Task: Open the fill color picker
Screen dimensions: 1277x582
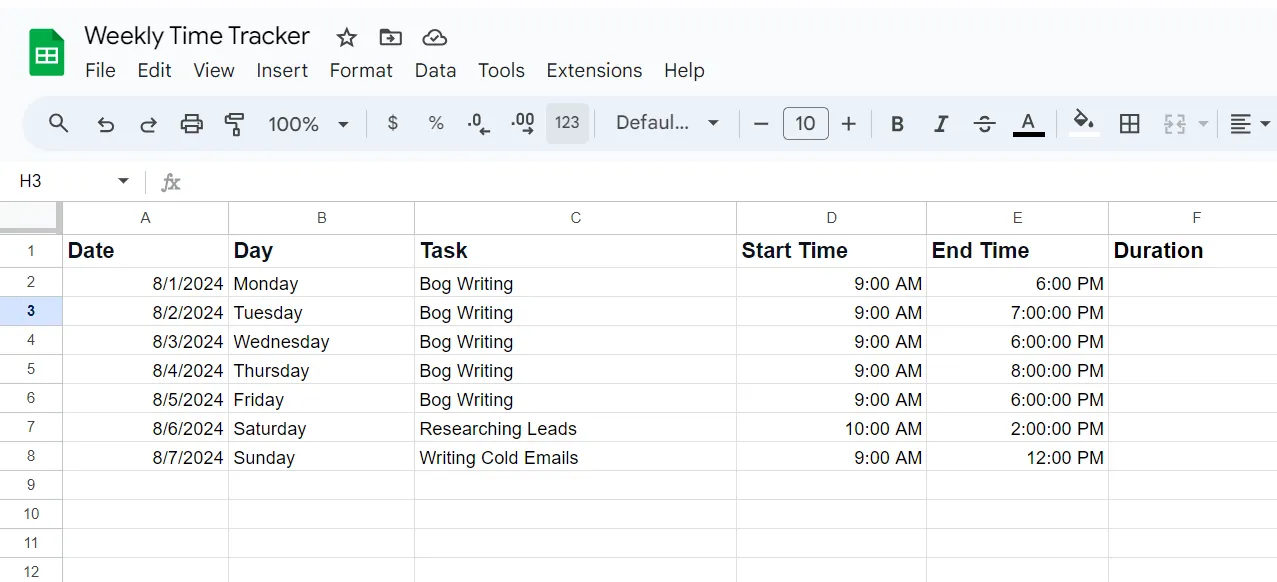Action: click(x=1084, y=124)
